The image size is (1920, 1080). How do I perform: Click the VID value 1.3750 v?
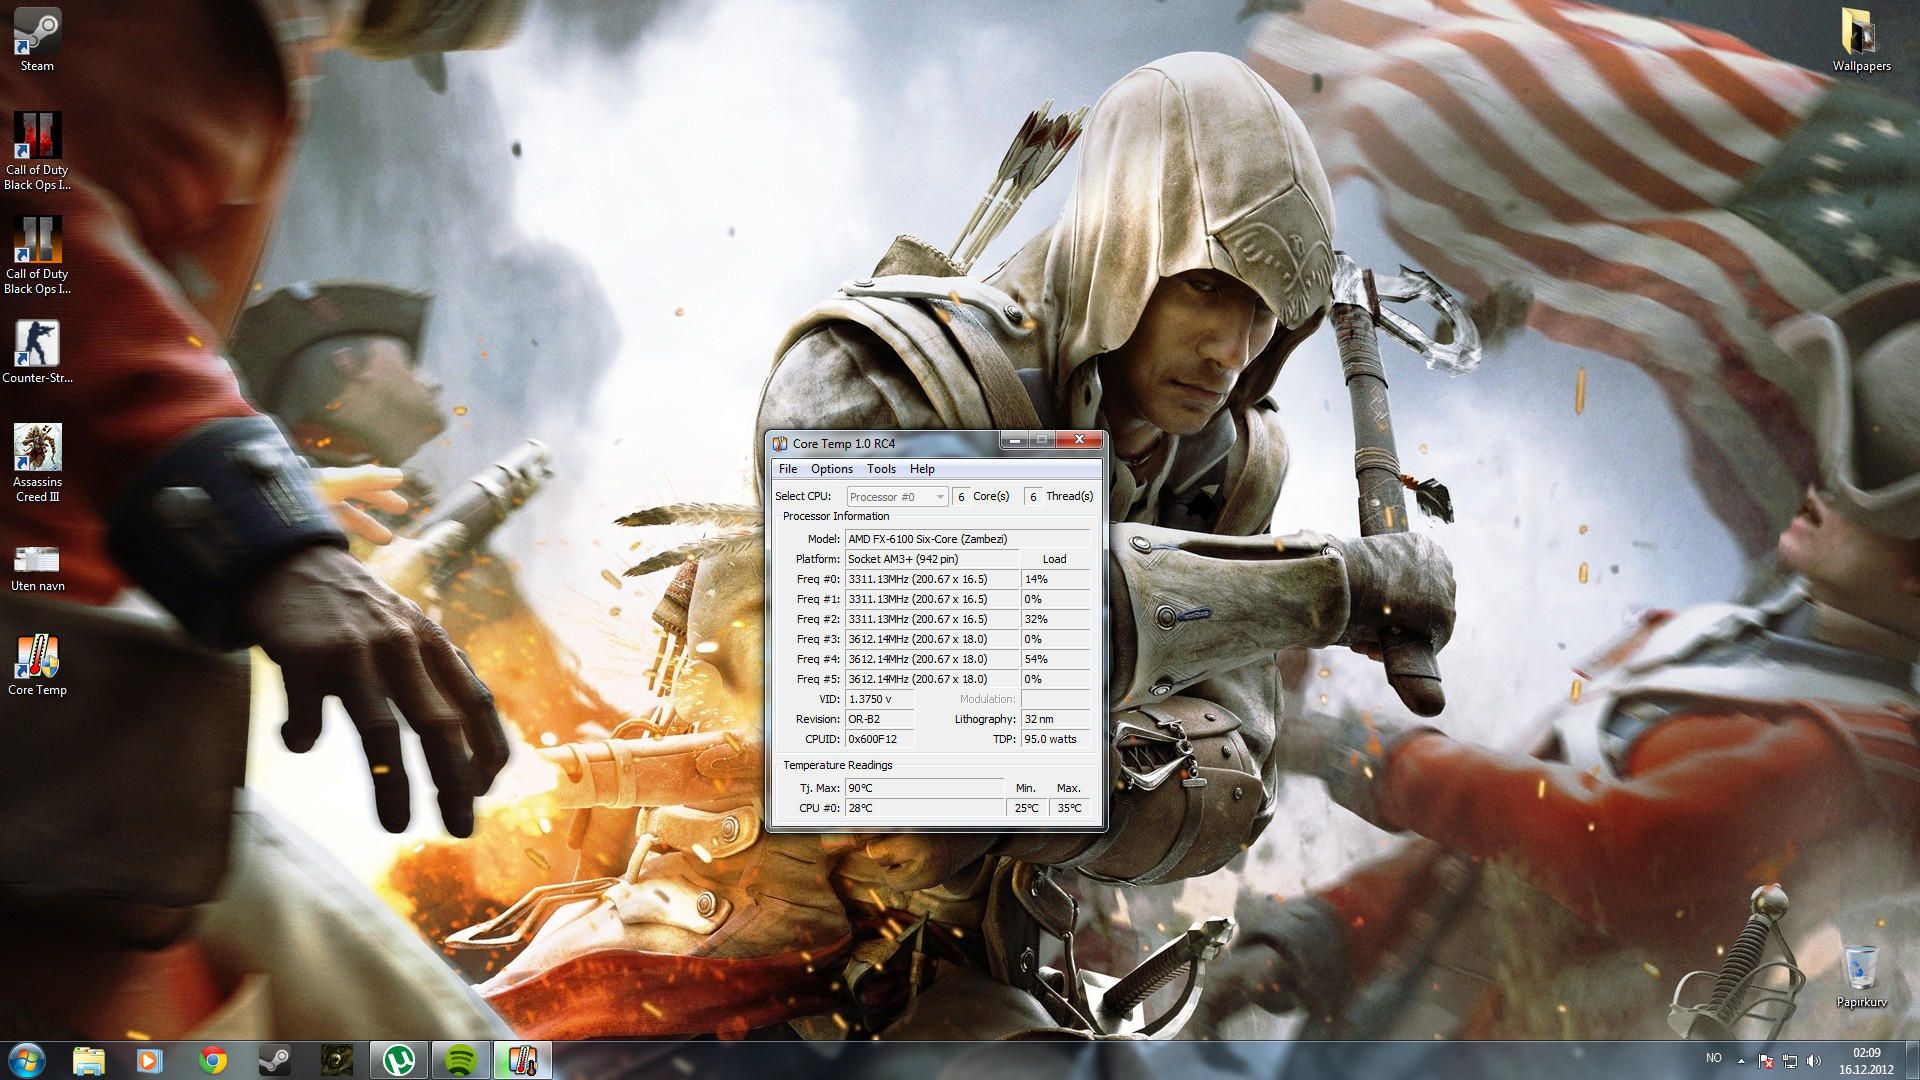click(x=880, y=699)
